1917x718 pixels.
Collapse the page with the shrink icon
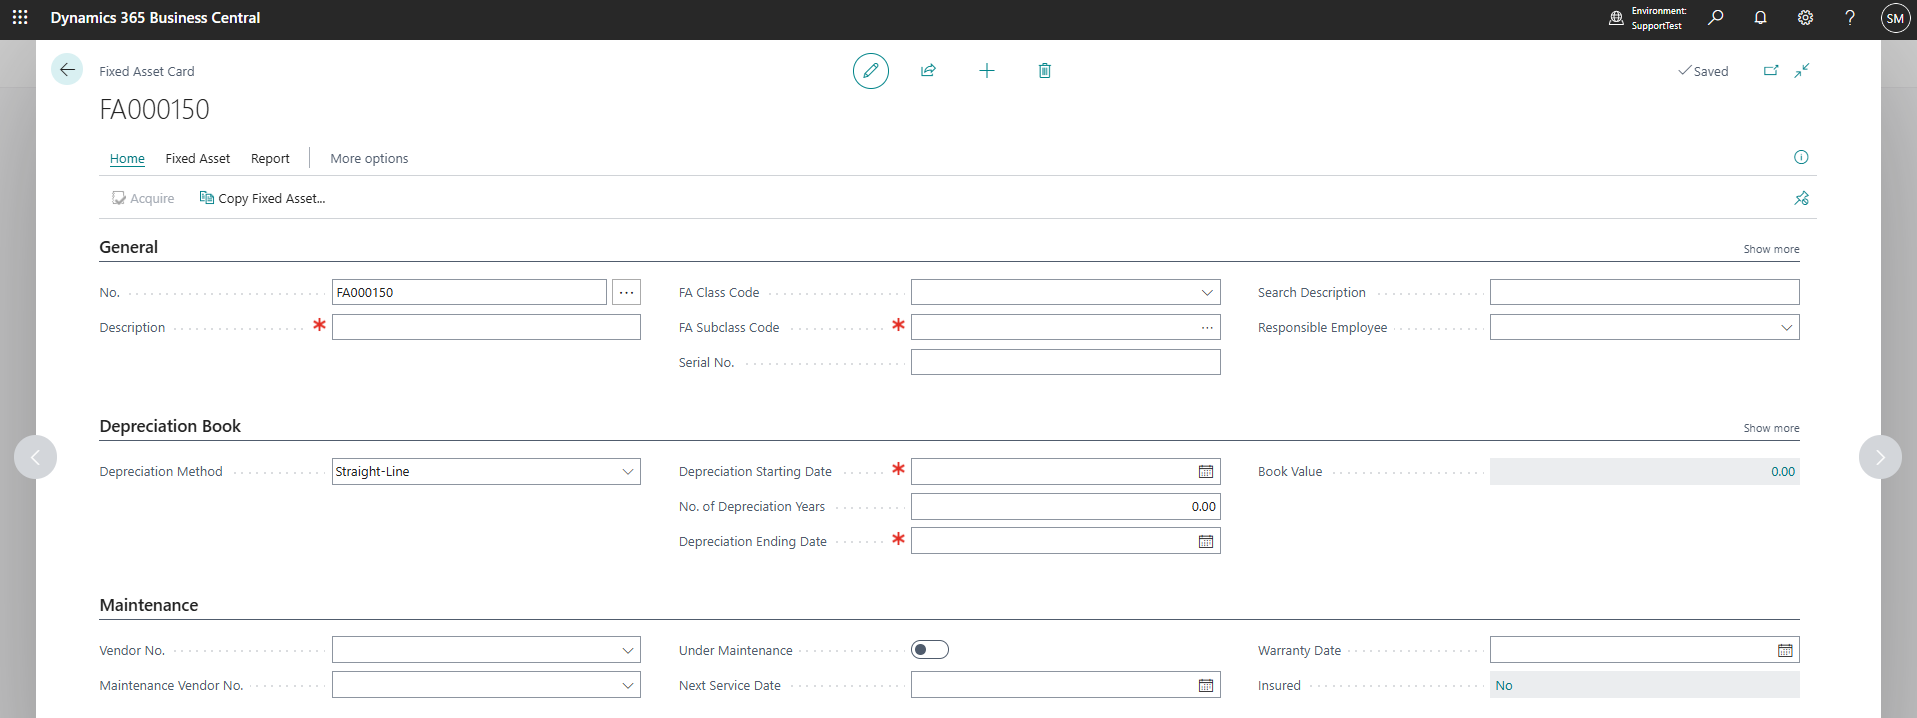coord(1802,71)
